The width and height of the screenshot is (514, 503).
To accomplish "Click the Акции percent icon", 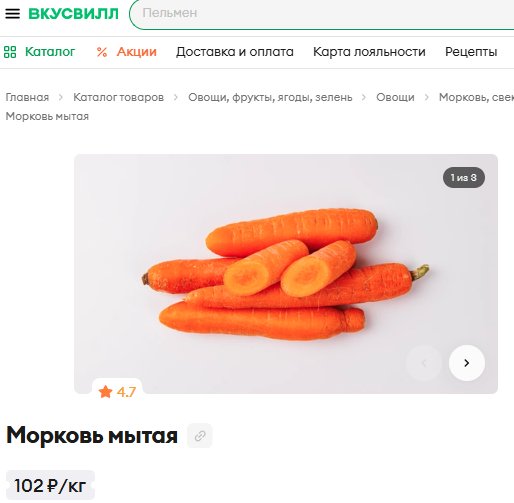I will pos(102,52).
